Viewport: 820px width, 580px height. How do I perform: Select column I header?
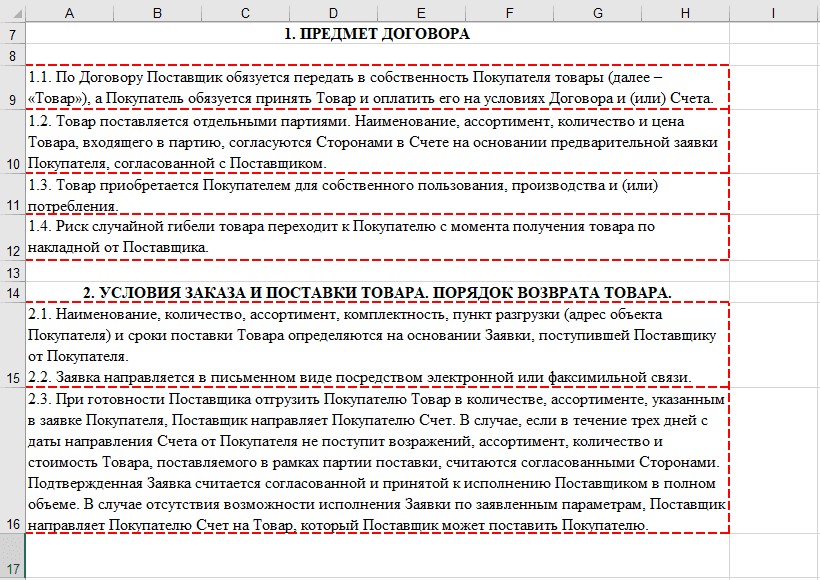click(773, 14)
